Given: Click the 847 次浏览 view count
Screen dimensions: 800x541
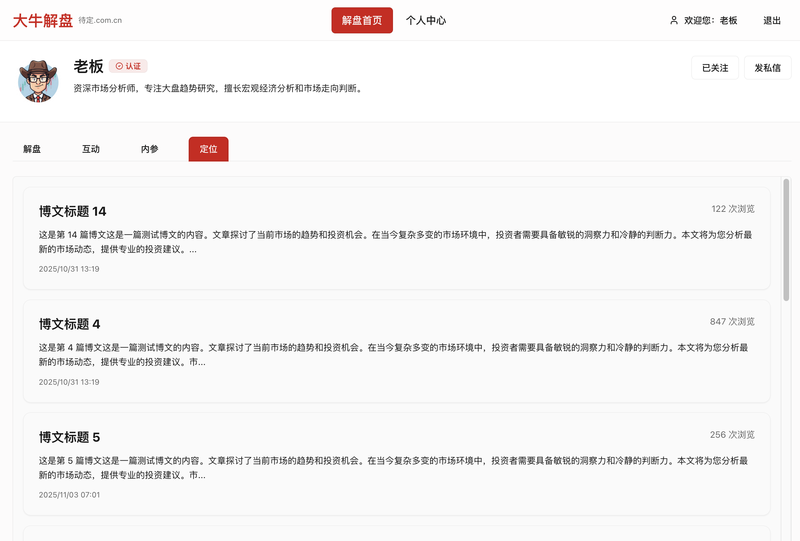Looking at the screenshot, I should [732, 322].
